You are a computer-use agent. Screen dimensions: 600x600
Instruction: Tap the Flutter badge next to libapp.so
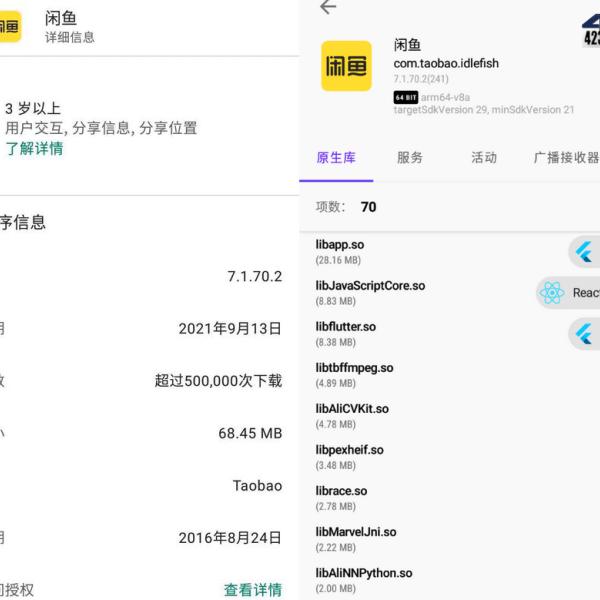coord(584,252)
